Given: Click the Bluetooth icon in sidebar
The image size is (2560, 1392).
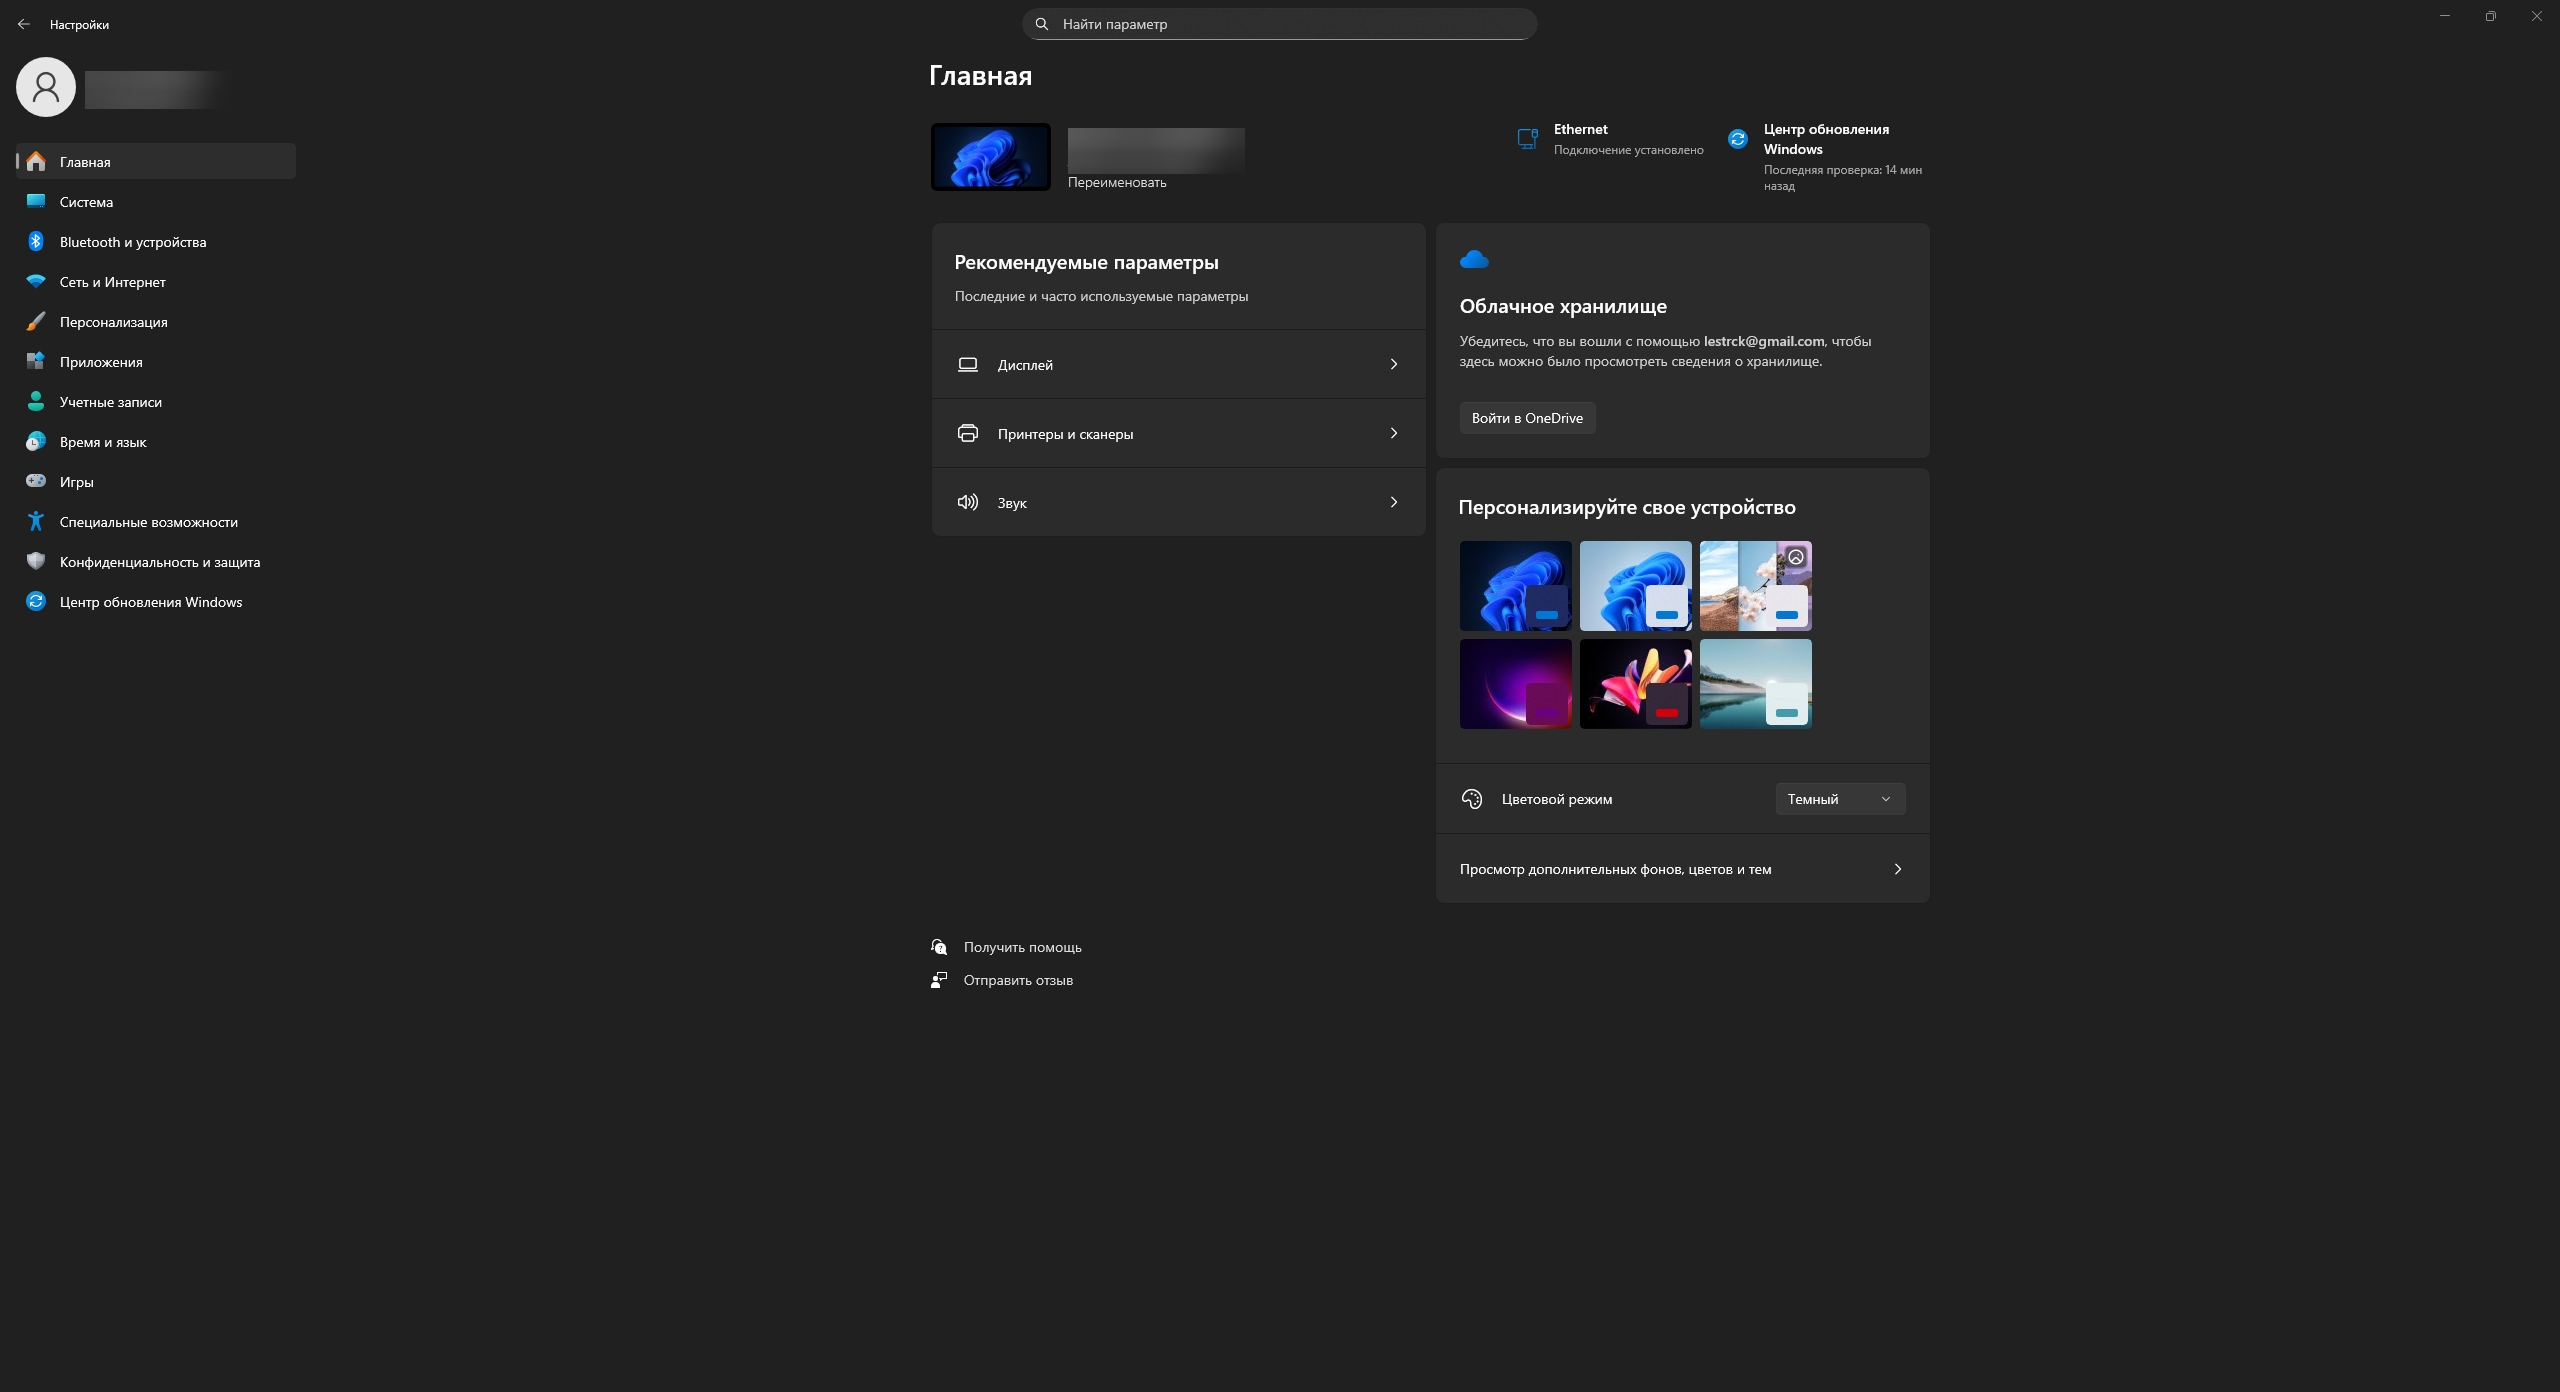Looking at the screenshot, I should pyautogui.click(x=36, y=242).
